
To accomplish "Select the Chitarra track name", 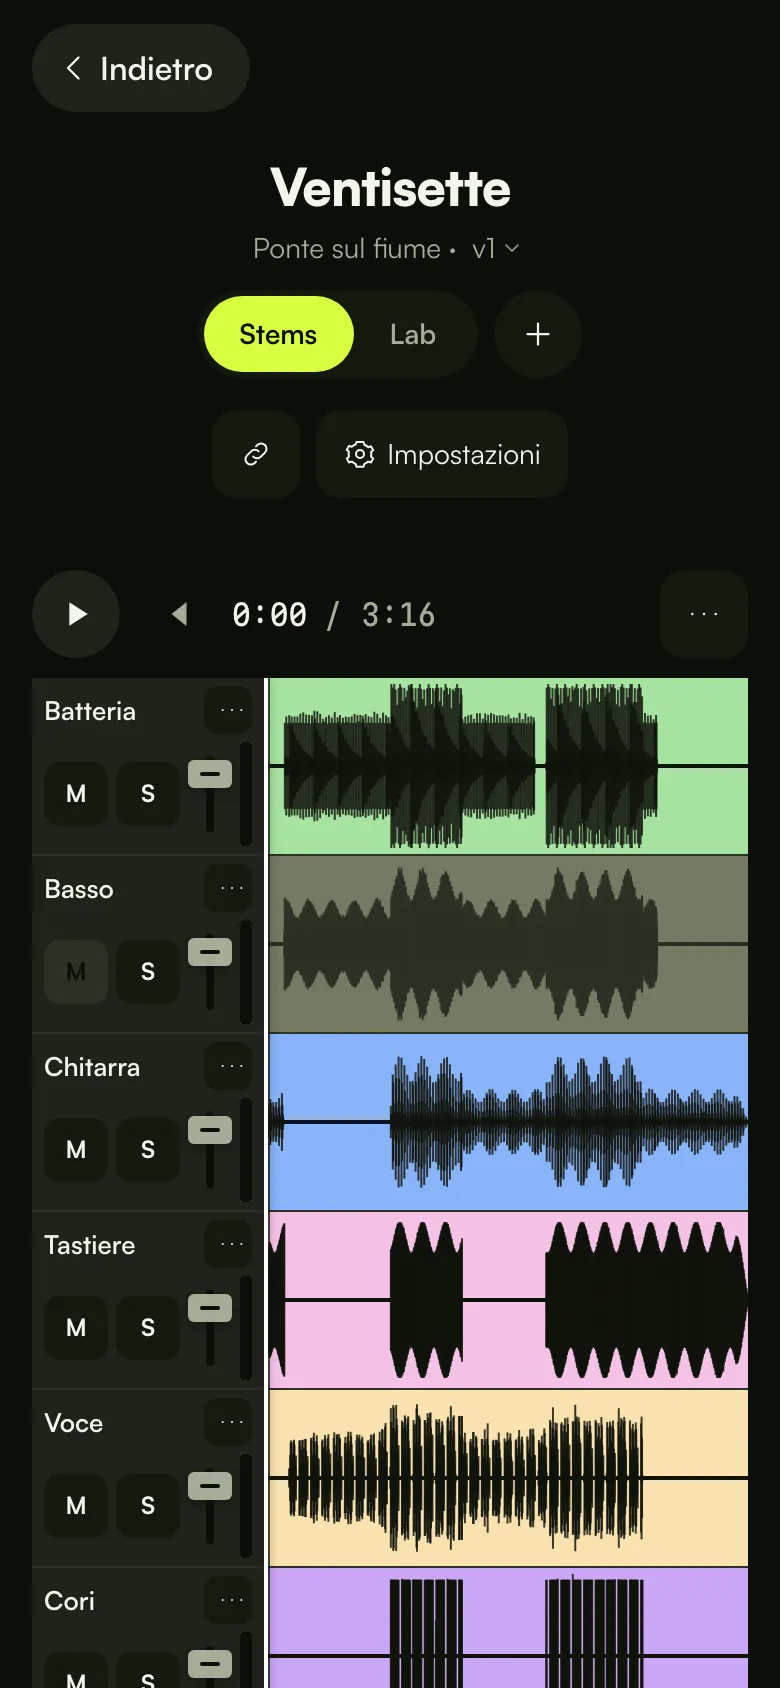I will [x=92, y=1067].
